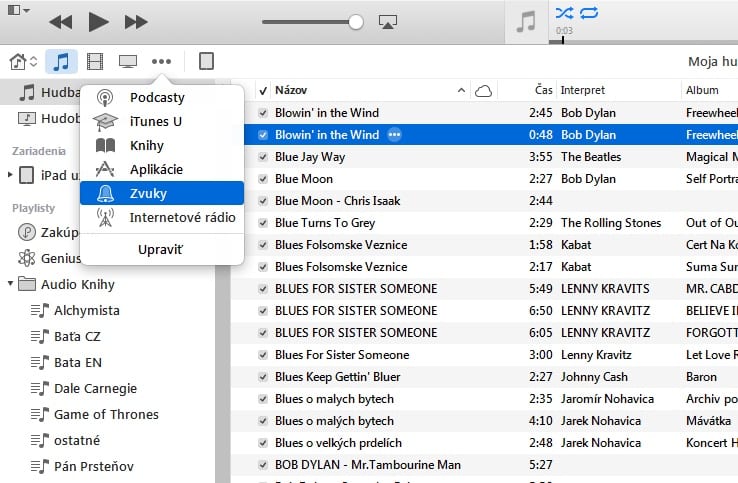Click artist Jaromír Nohavica
The image size is (738, 483).
607,399
